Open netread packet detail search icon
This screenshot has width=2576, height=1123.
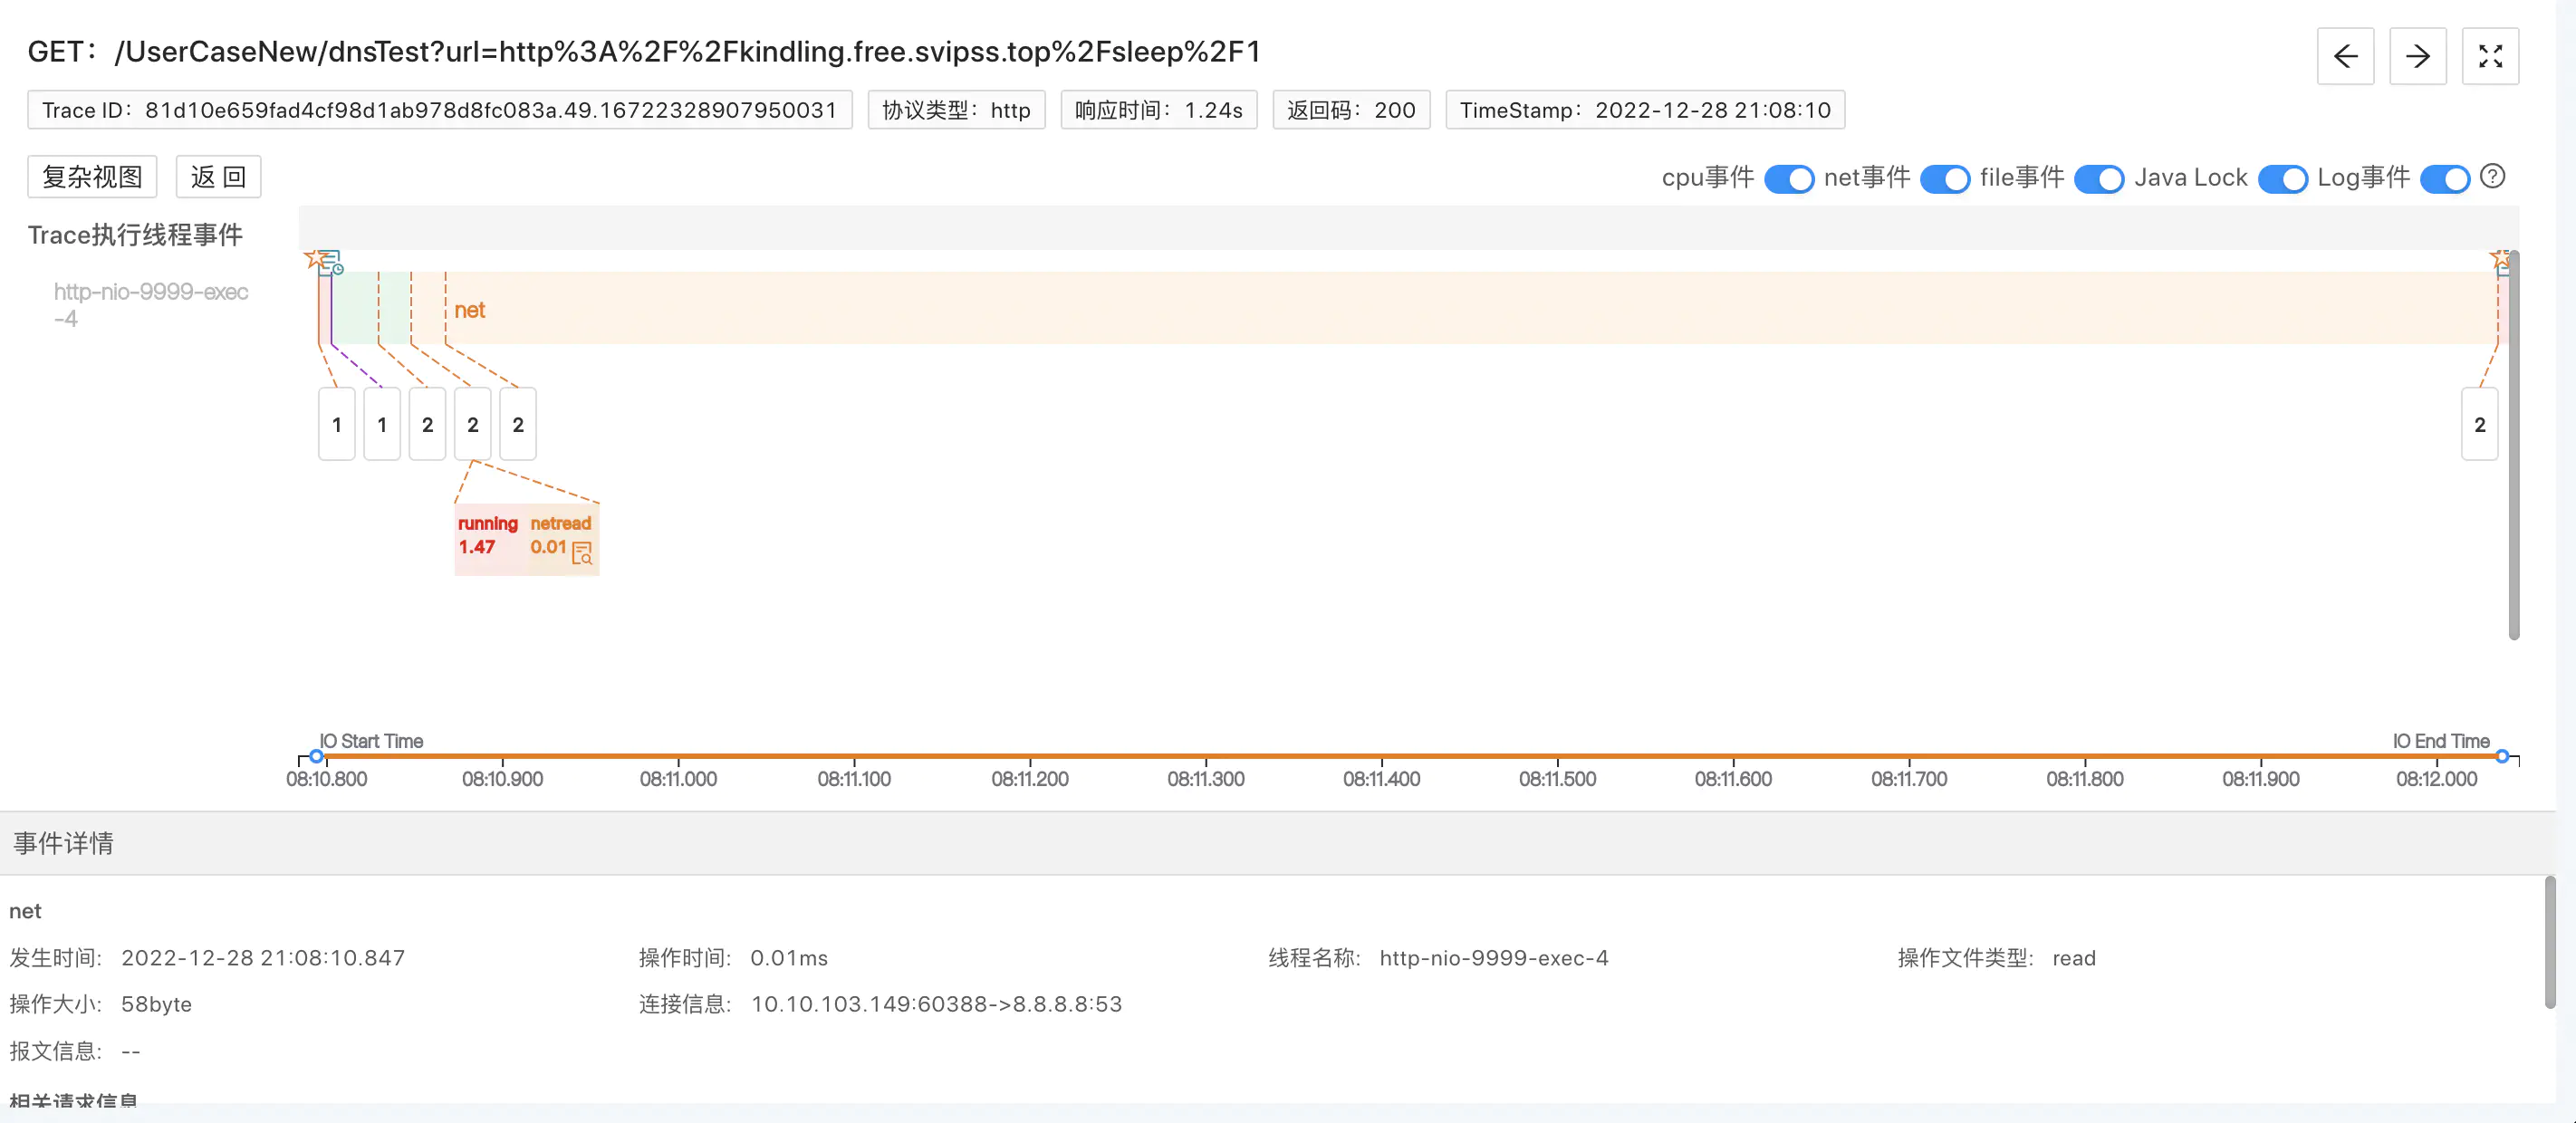click(582, 553)
